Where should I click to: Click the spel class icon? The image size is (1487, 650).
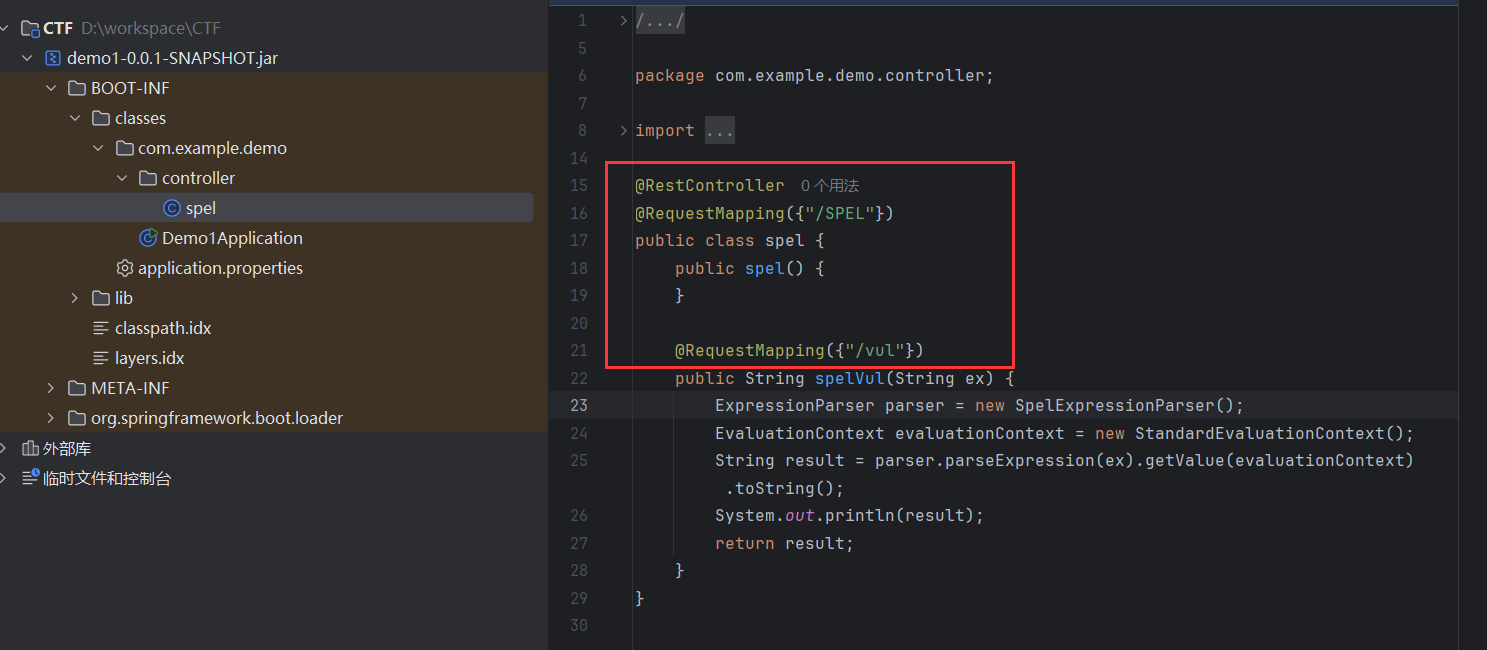pos(172,208)
